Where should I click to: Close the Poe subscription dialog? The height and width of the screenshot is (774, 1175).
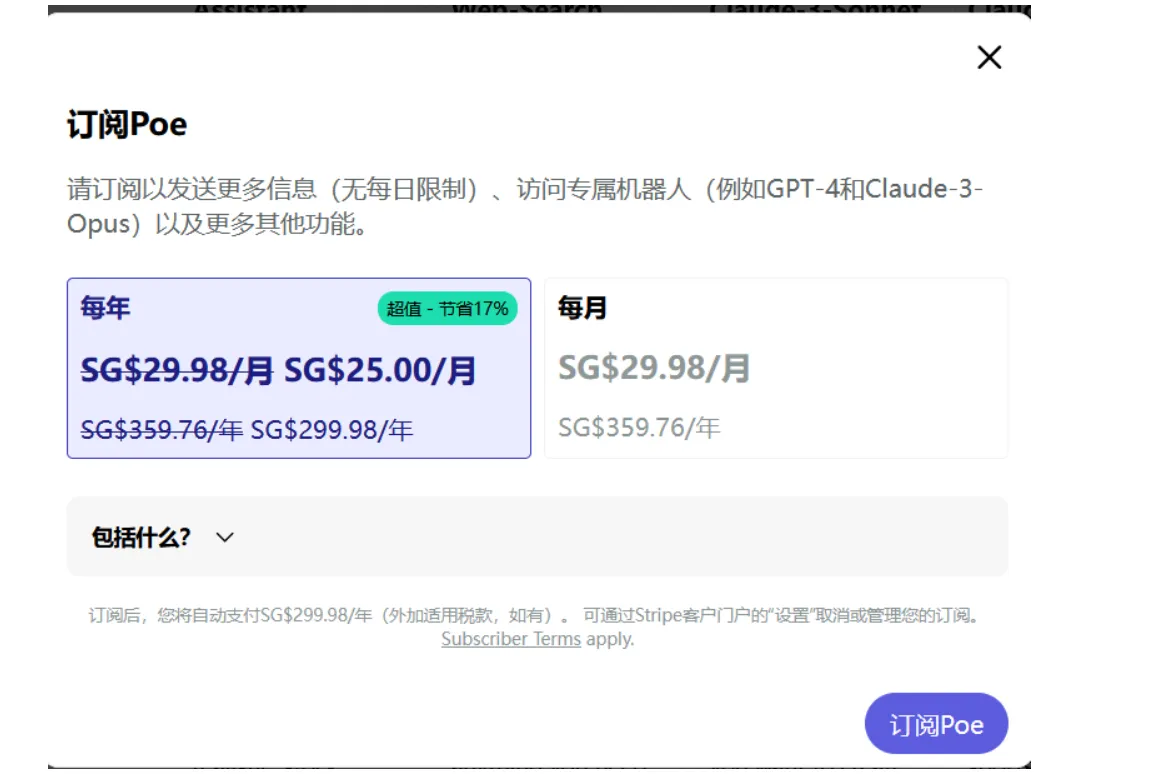[x=988, y=58]
